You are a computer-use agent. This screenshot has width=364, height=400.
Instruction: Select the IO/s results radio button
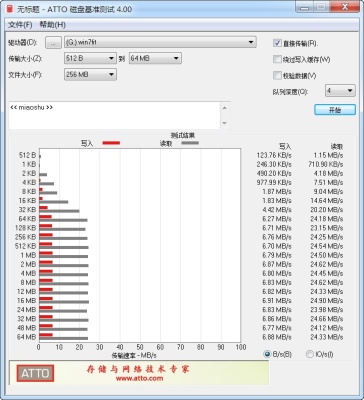click(x=309, y=354)
